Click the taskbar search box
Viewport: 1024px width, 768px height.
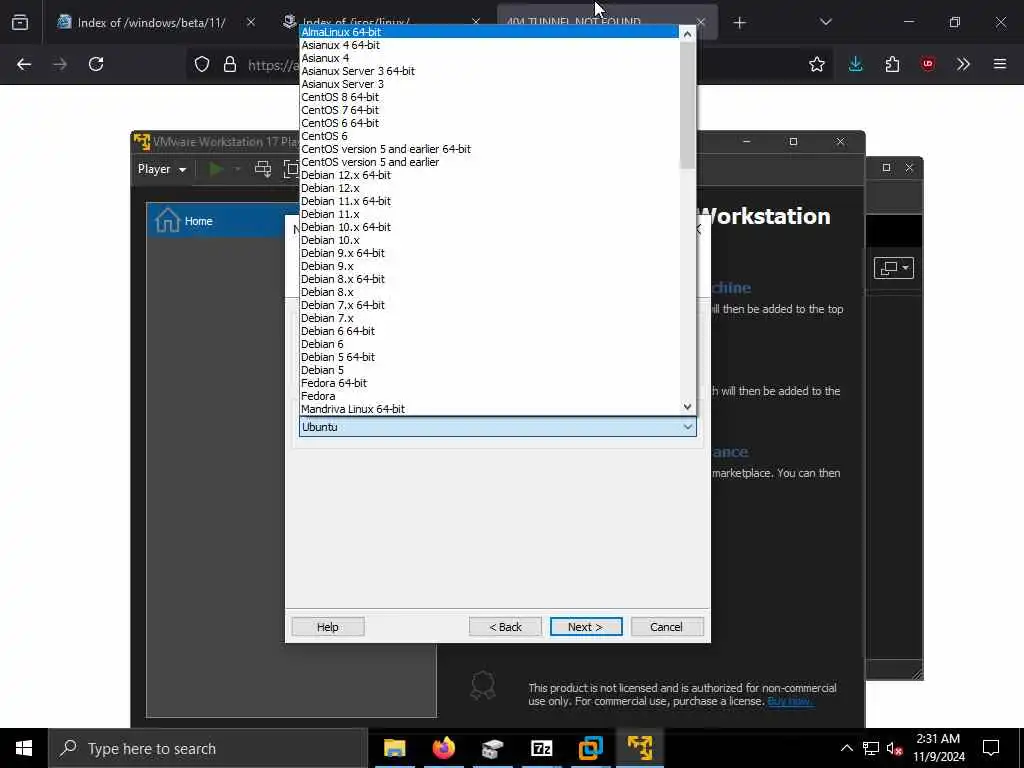[208, 748]
